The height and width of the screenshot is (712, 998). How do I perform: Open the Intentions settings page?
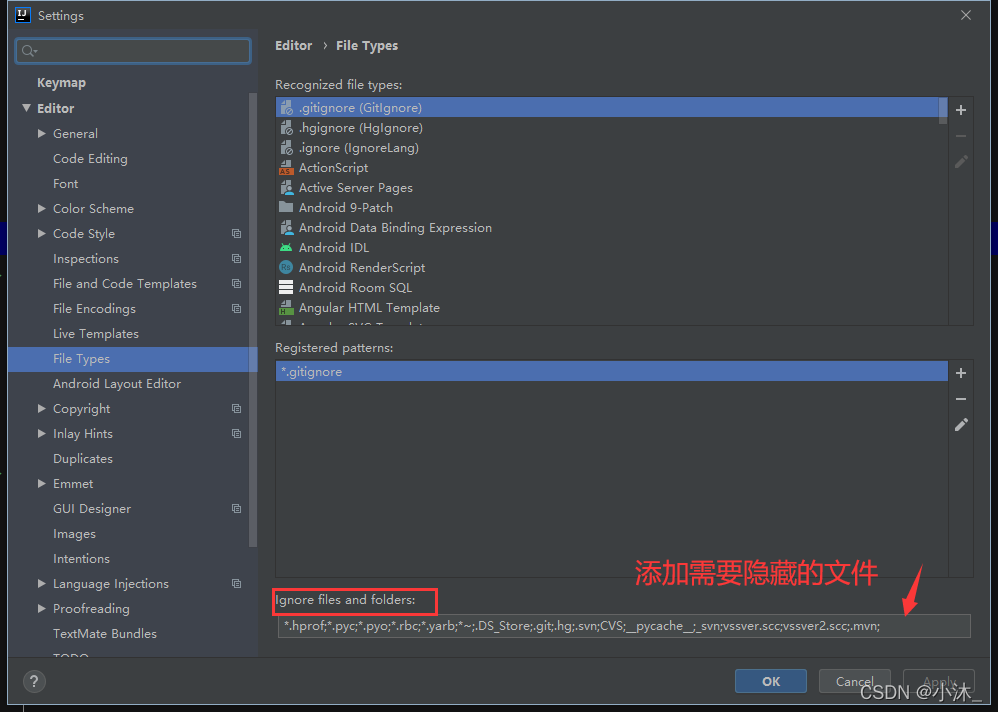coord(81,559)
